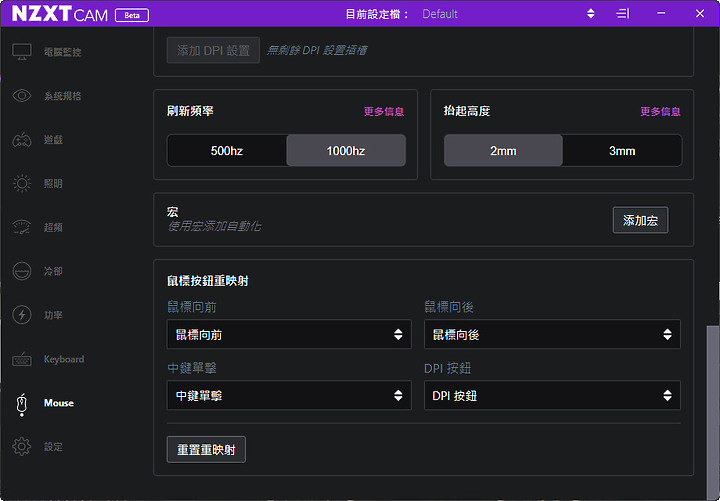Click the 添加宏 button
Viewport: 720px width, 501px height.
tap(641, 220)
